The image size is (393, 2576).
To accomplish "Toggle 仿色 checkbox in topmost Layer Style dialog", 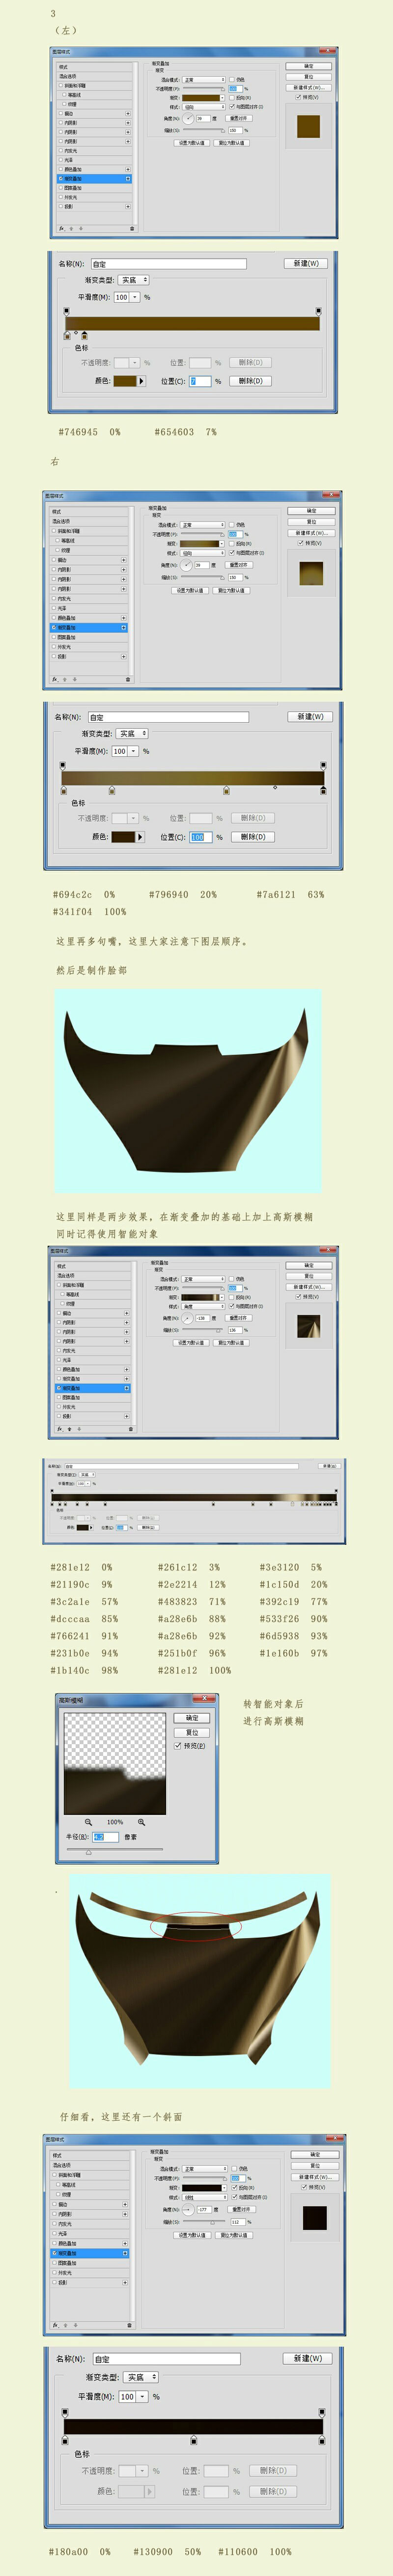I will [x=232, y=79].
